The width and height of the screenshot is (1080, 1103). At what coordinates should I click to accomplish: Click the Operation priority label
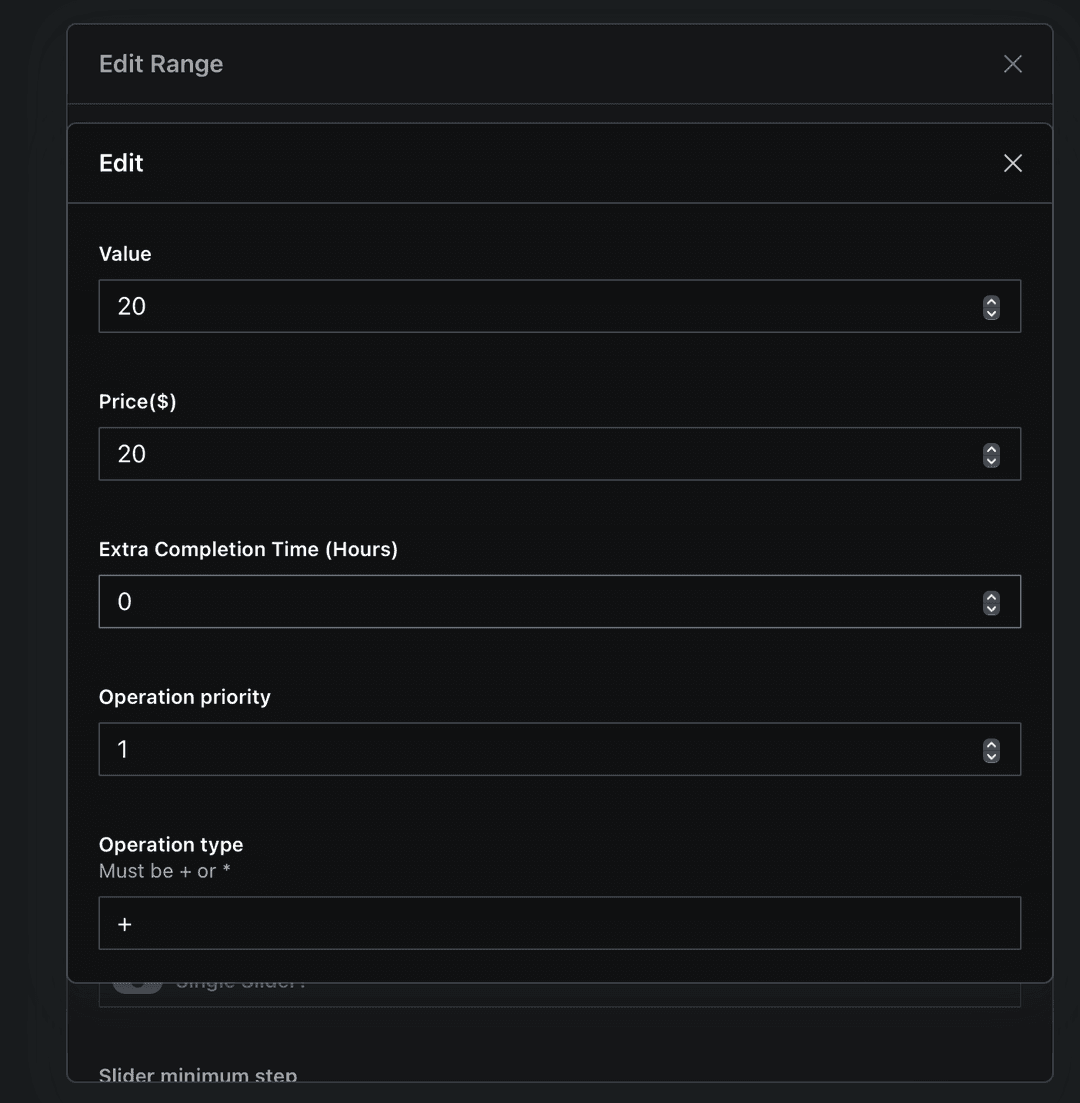point(184,697)
